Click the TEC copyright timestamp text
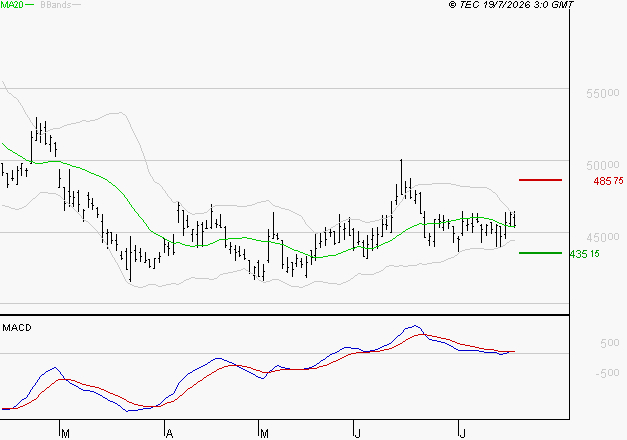This screenshot has height=440, width=627. tap(511, 5)
